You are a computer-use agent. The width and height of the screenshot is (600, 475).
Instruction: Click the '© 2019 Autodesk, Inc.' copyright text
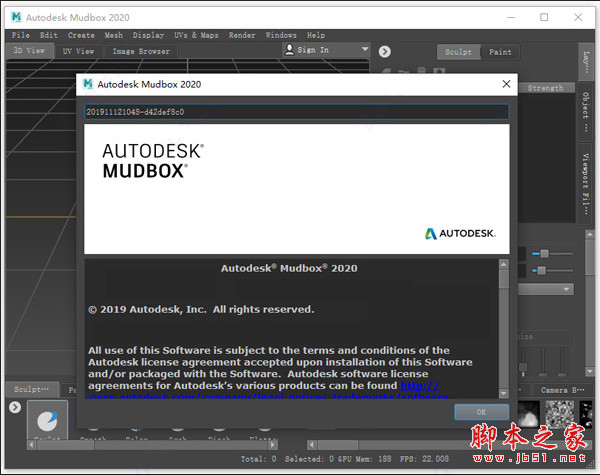click(x=201, y=309)
